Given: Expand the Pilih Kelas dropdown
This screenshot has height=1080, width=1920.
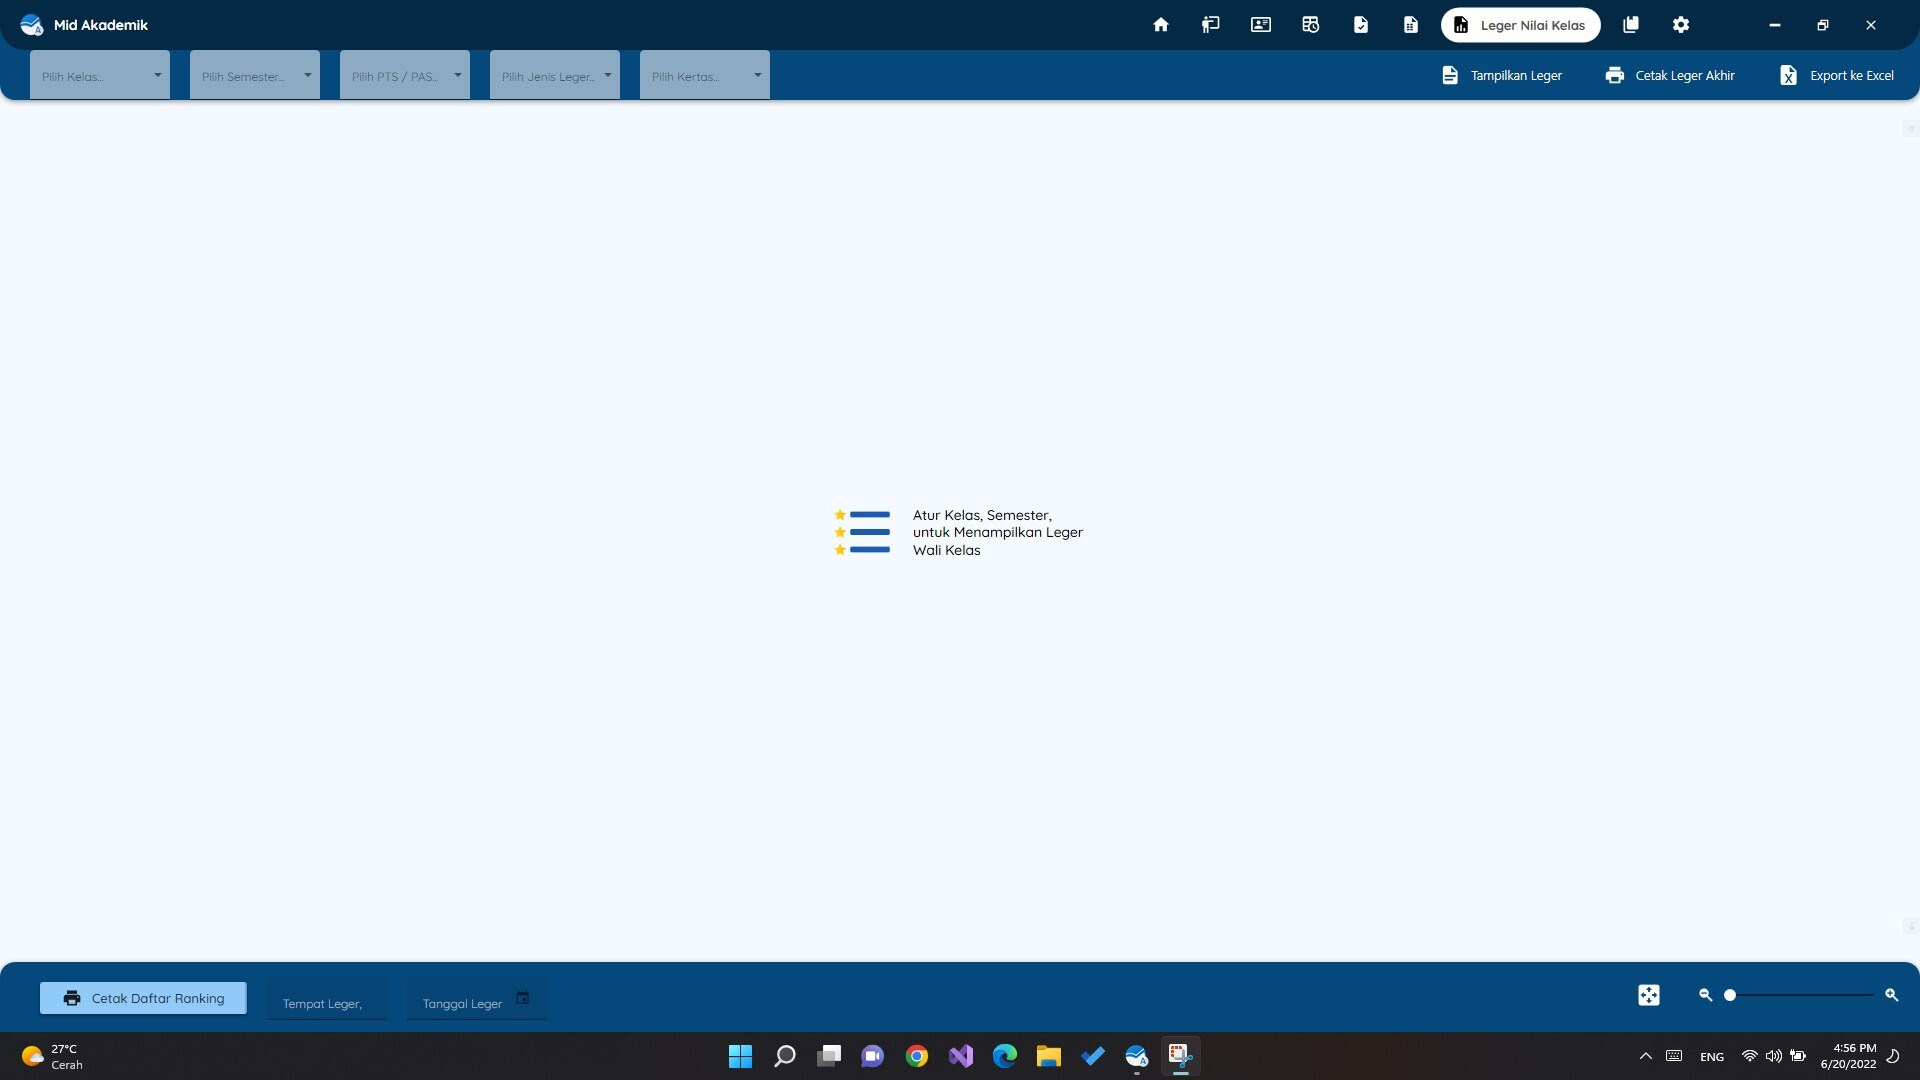Looking at the screenshot, I should (100, 76).
